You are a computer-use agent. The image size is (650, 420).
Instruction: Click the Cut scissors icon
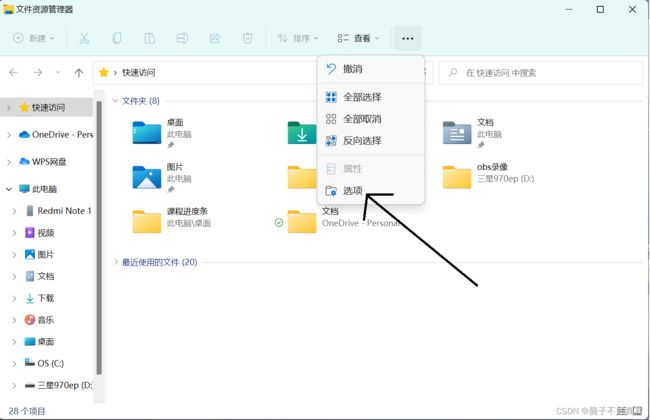(x=84, y=38)
